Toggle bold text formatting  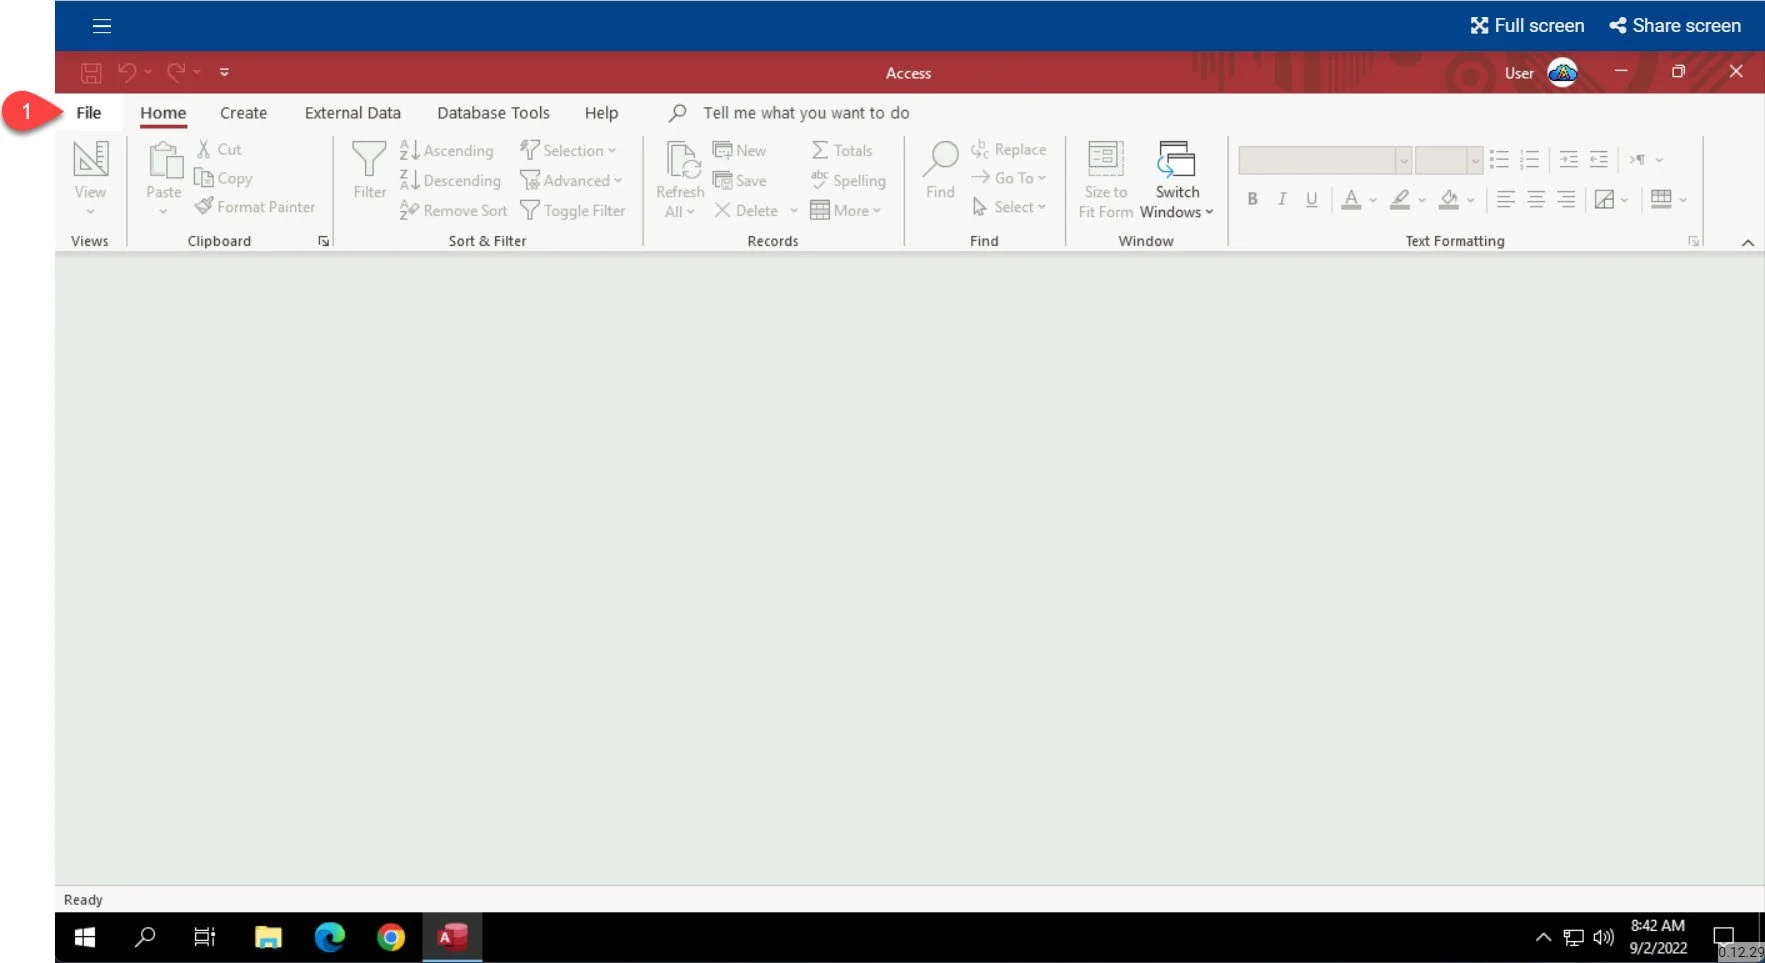1251,199
